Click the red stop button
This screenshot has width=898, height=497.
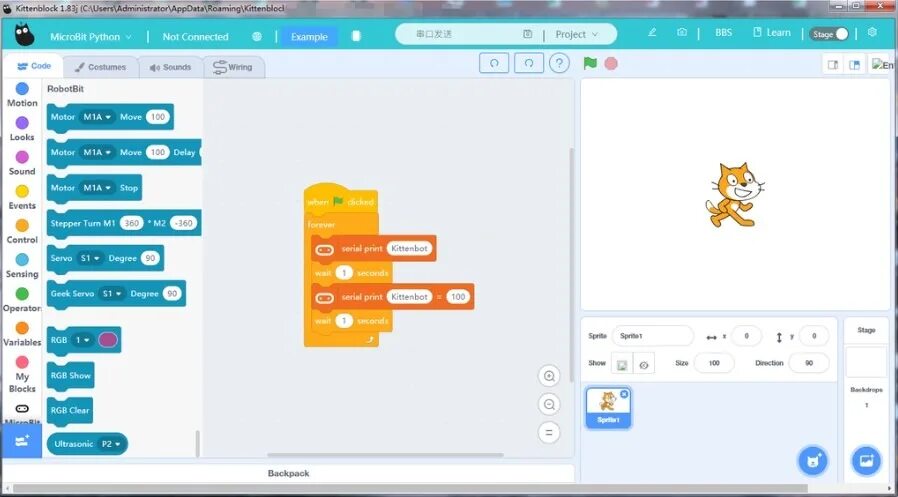point(611,64)
